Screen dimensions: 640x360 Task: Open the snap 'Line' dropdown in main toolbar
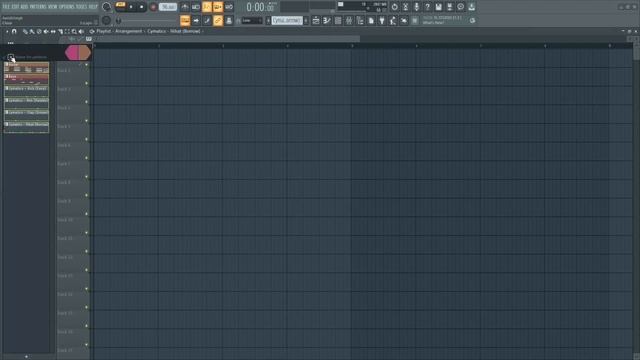coord(252,20)
